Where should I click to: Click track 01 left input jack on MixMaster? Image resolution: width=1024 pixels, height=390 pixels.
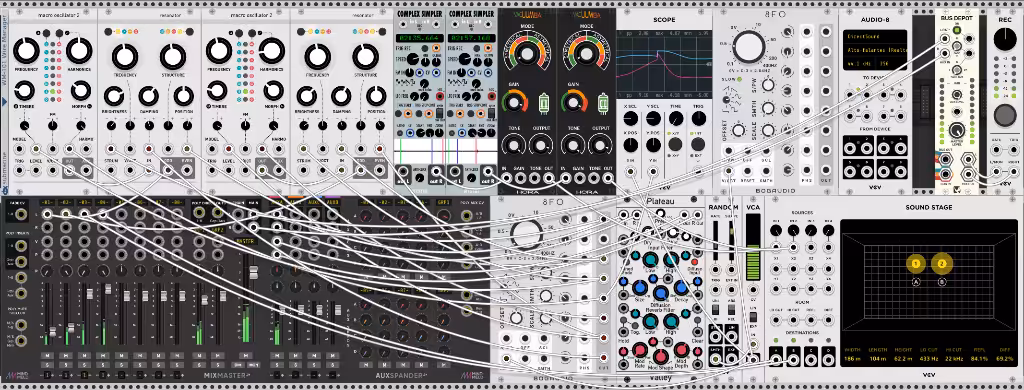click(46, 214)
